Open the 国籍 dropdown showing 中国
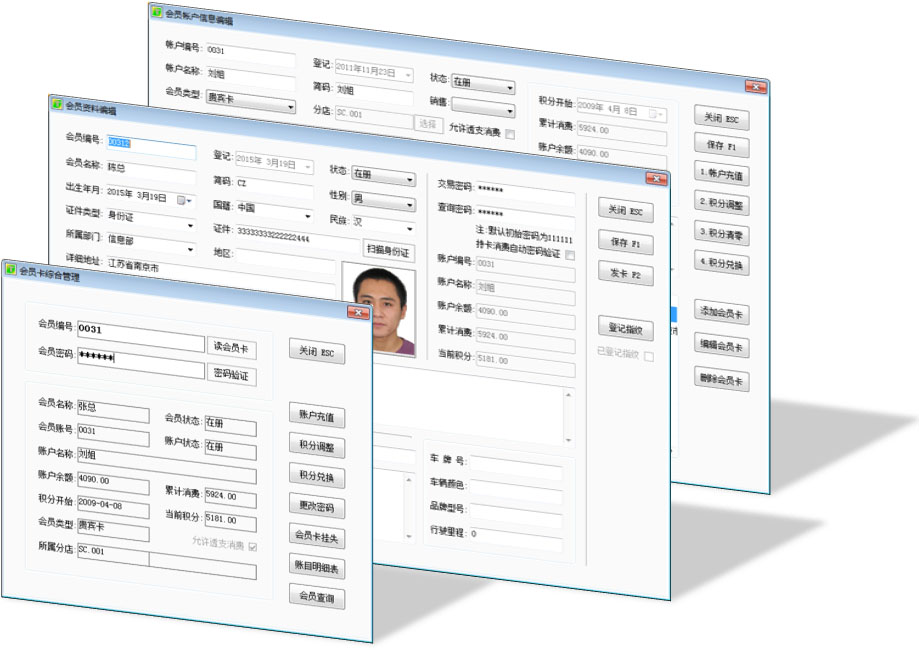 pos(306,215)
